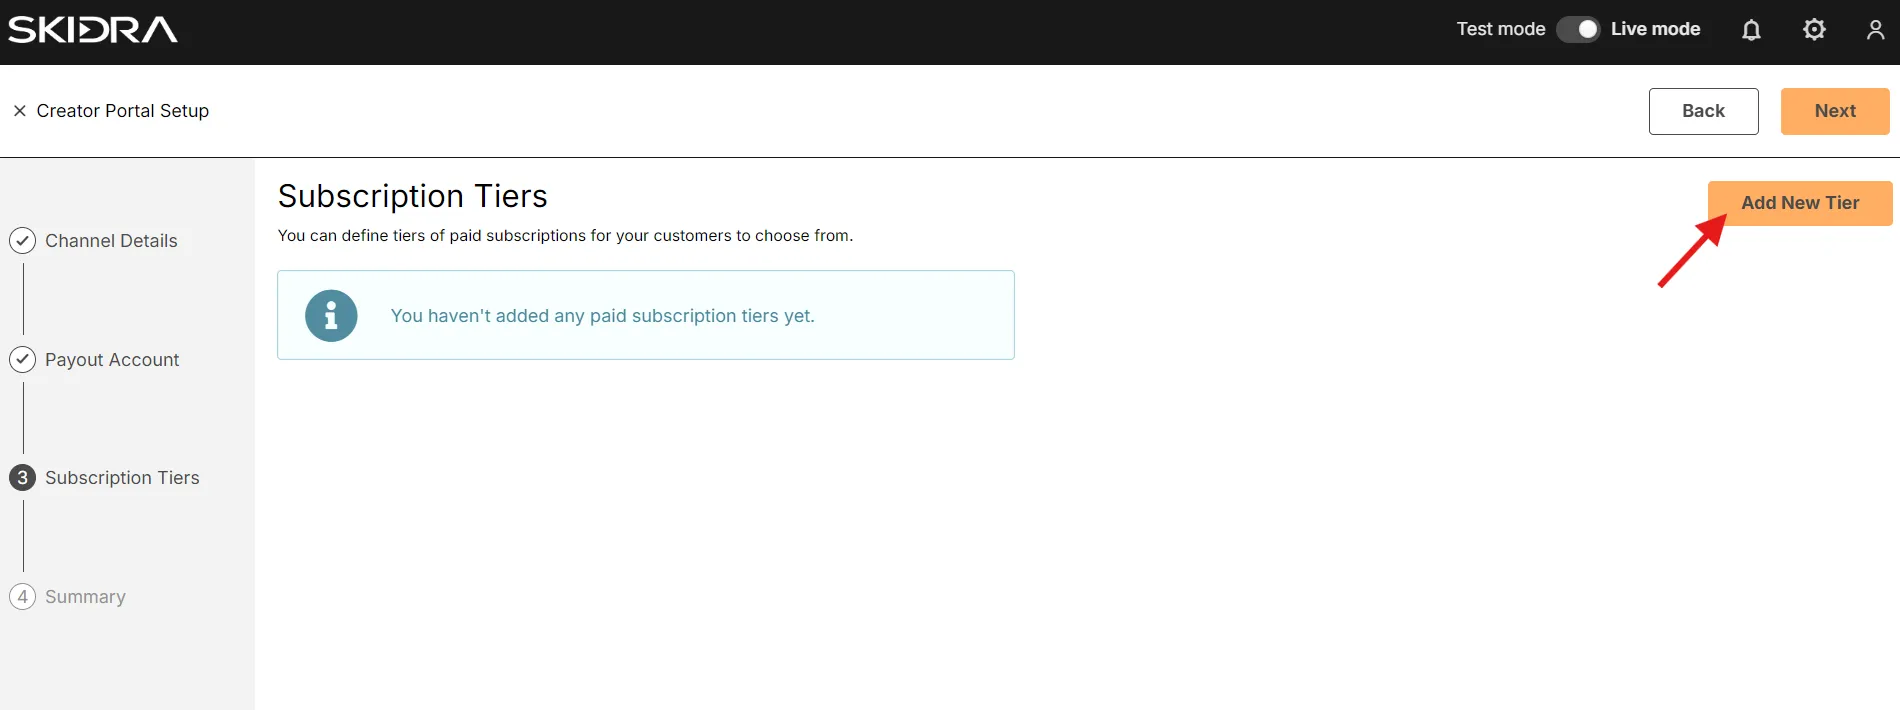Add a new subscription tier
This screenshot has height=710, width=1900.
pyautogui.click(x=1800, y=203)
